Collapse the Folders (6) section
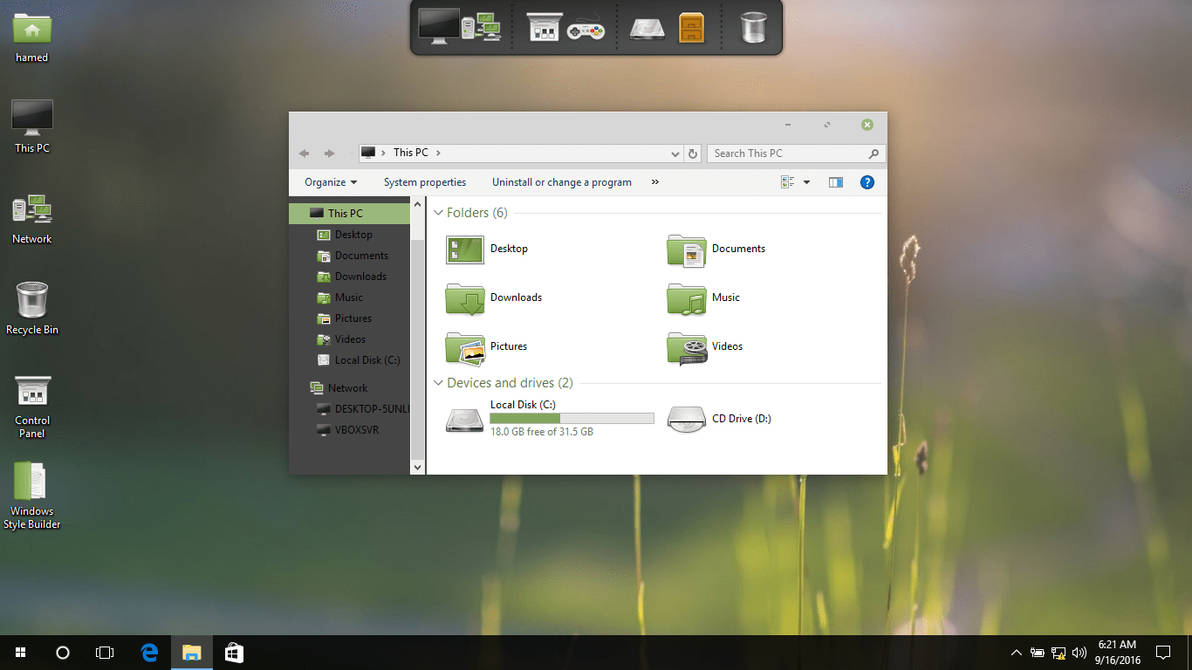The height and width of the screenshot is (670, 1192). pyautogui.click(x=437, y=212)
